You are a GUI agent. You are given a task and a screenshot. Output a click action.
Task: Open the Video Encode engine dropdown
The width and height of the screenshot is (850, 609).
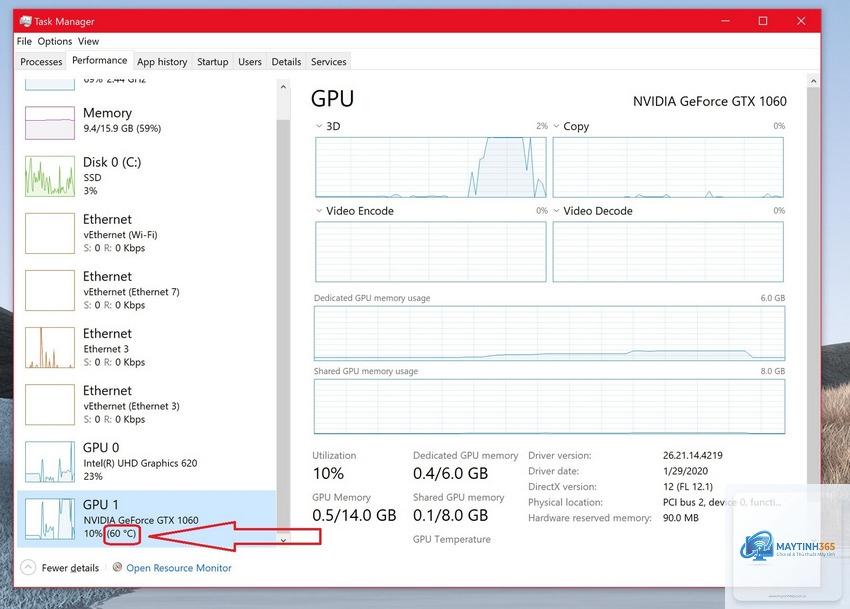click(319, 210)
